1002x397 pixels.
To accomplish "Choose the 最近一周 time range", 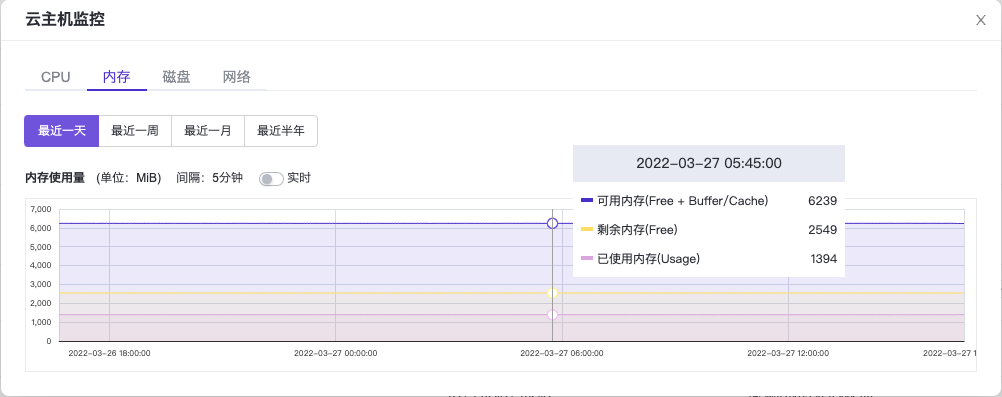I will (x=135, y=131).
